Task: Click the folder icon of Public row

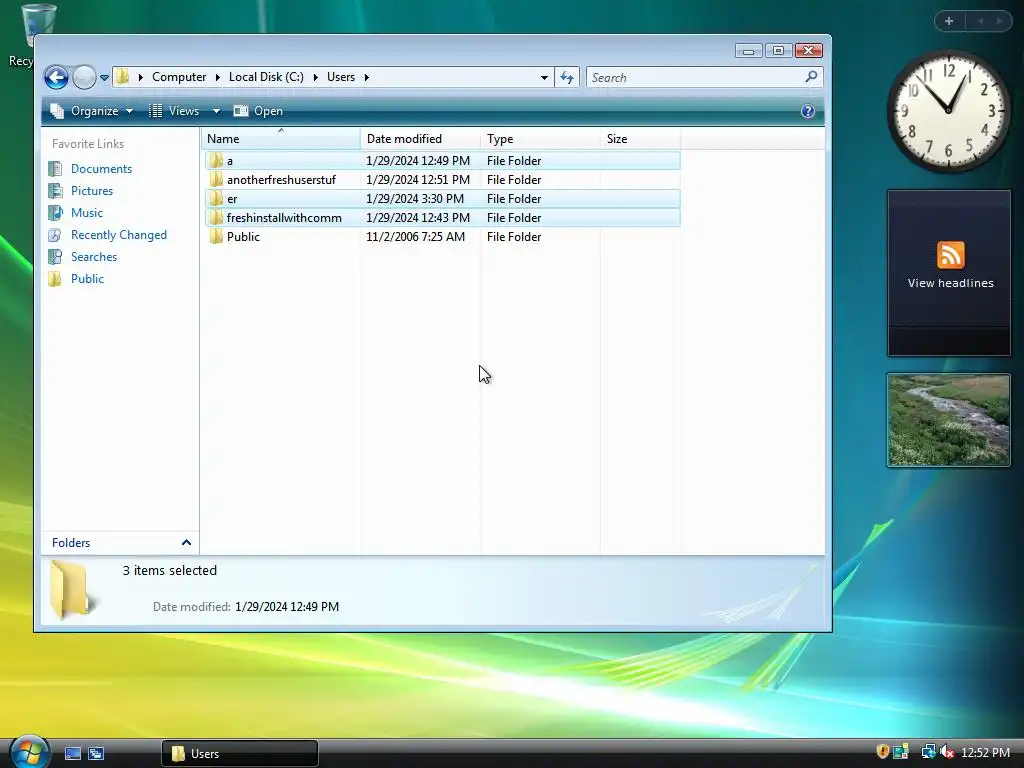Action: pos(216,236)
